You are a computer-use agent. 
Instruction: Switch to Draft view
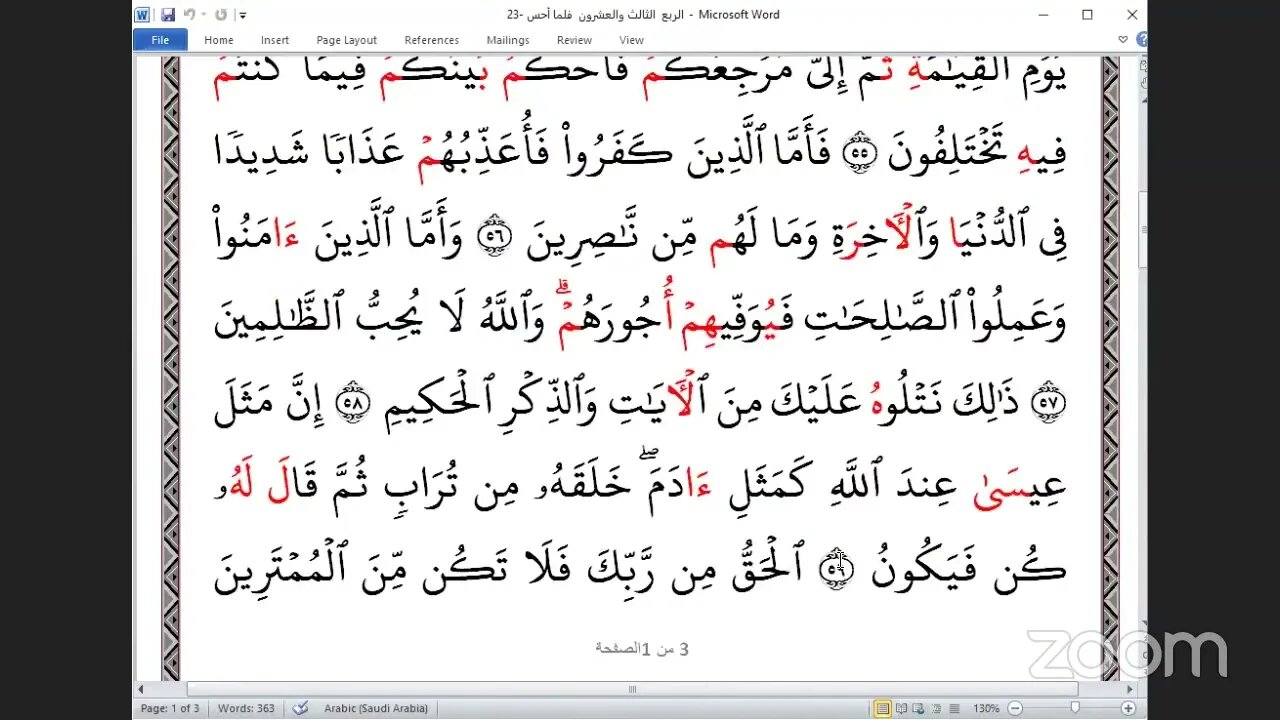point(953,708)
